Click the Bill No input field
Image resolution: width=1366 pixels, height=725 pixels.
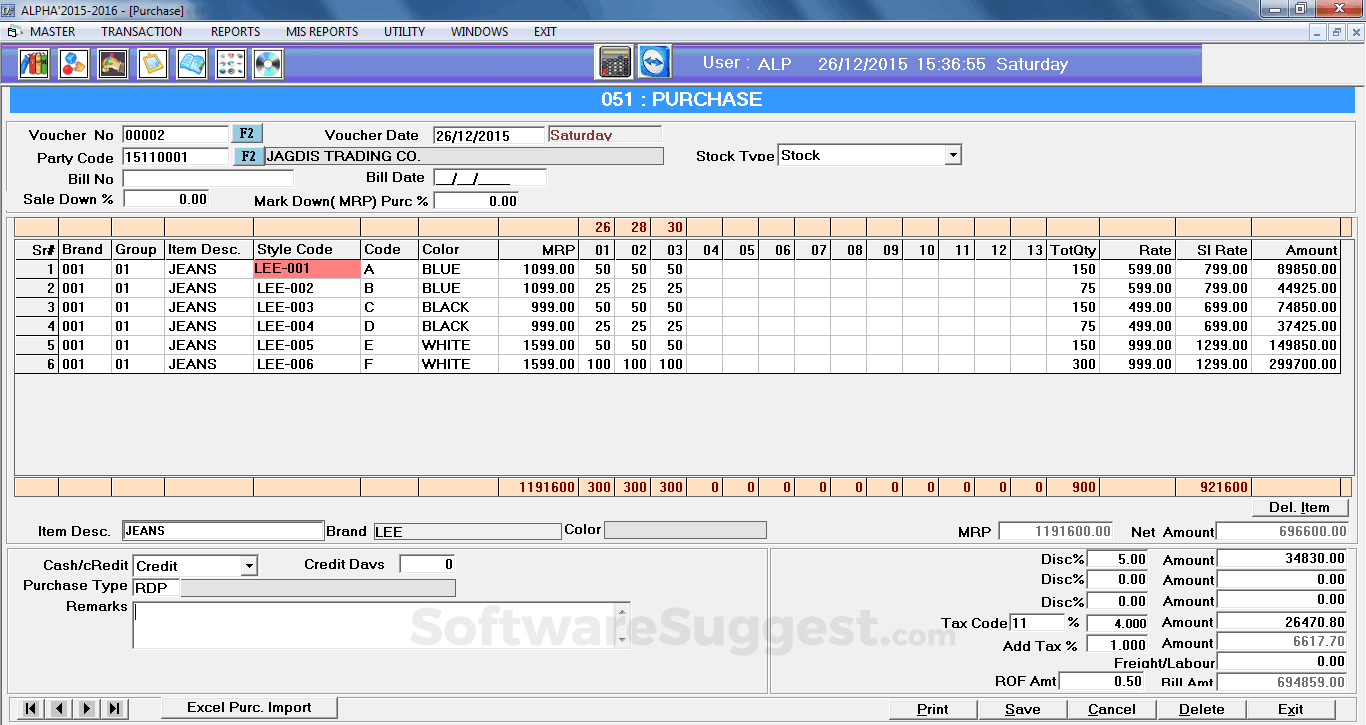(x=208, y=178)
